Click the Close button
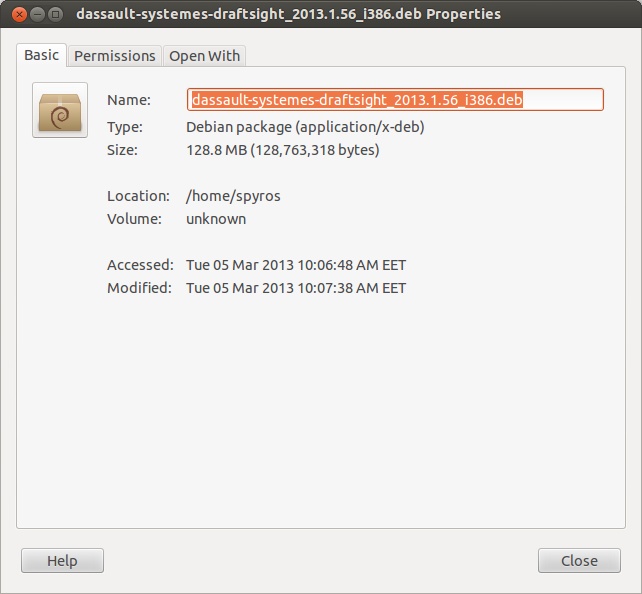This screenshot has height=594, width=642. pos(579,560)
